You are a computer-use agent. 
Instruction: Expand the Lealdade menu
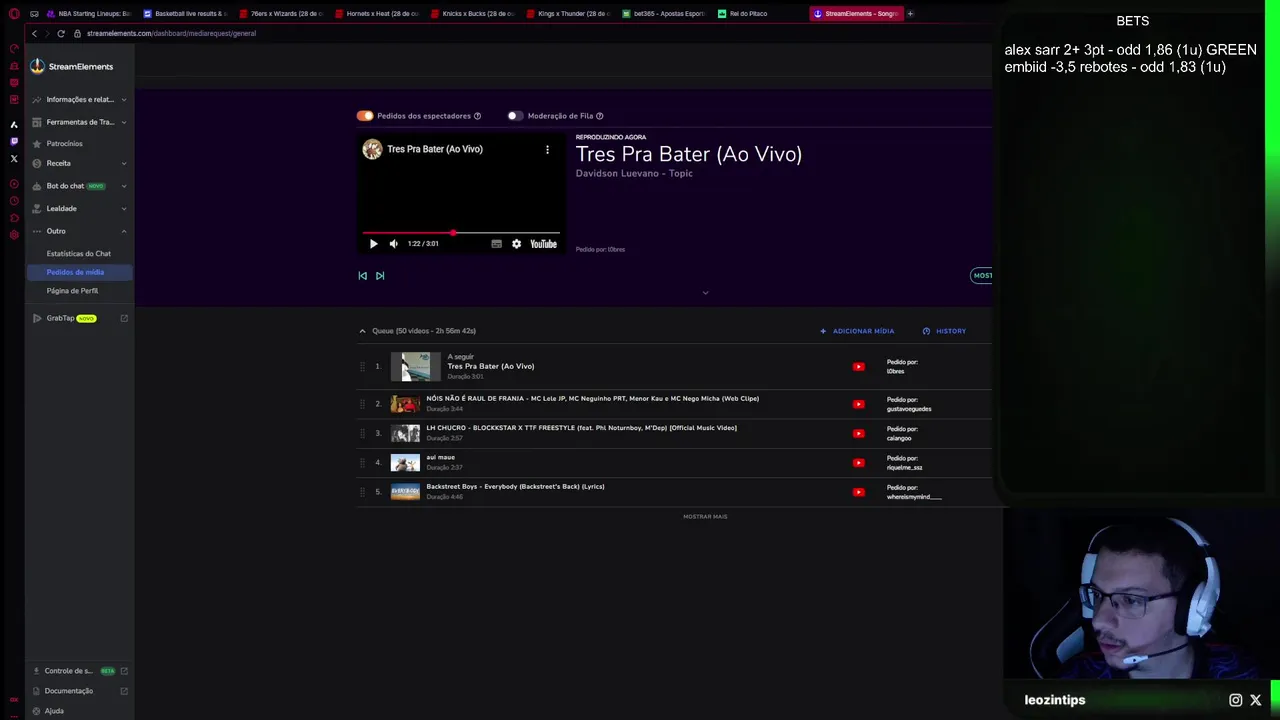pyautogui.click(x=80, y=209)
